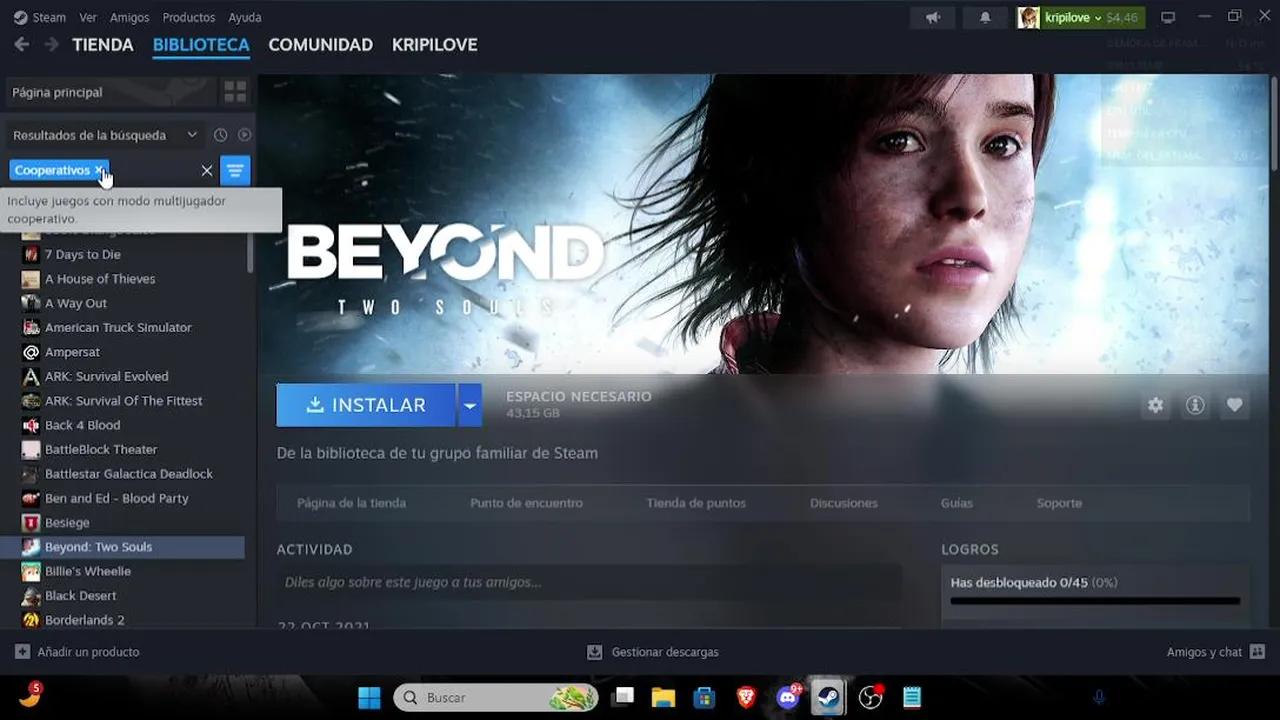Screen dimensions: 1280x720
Task: Click the INSTALAR button
Action: tap(366, 405)
